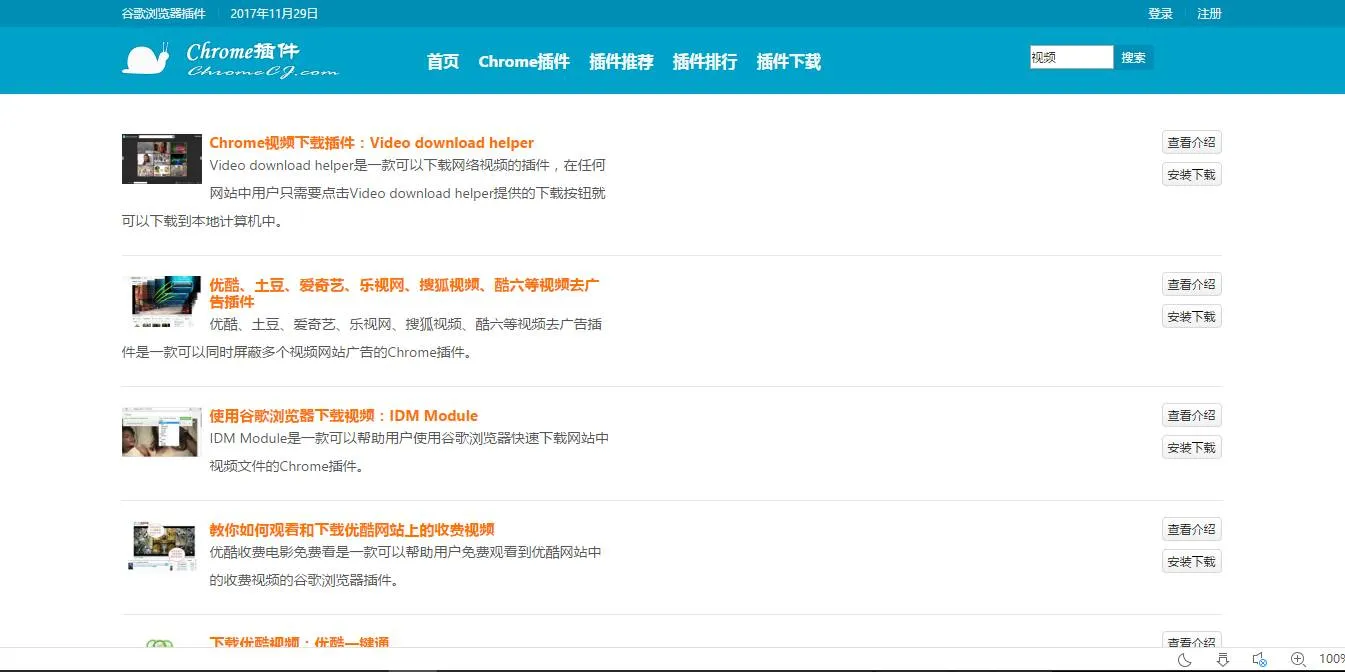Click description text starting '优酷收费电影免费看'
The image size is (1345, 672).
point(406,566)
